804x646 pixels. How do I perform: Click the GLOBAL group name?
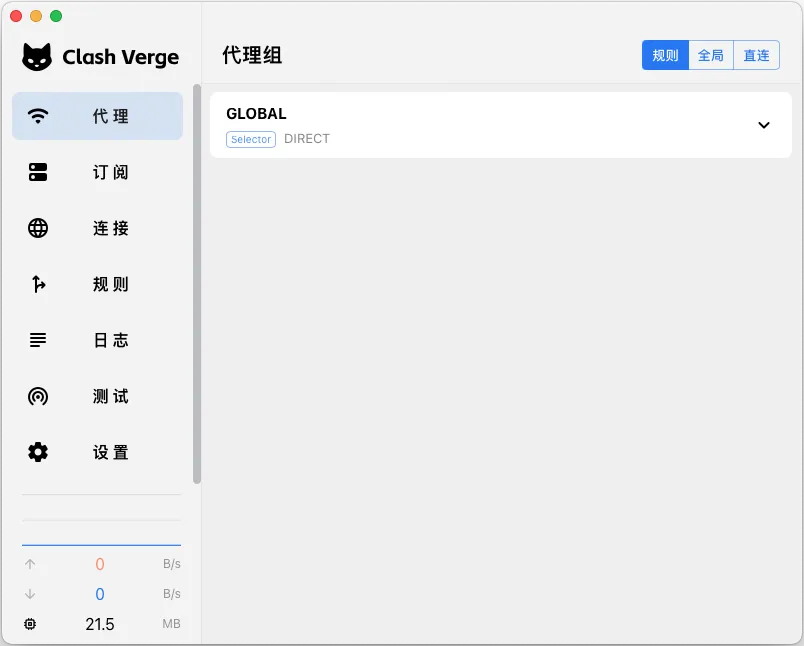(x=256, y=113)
